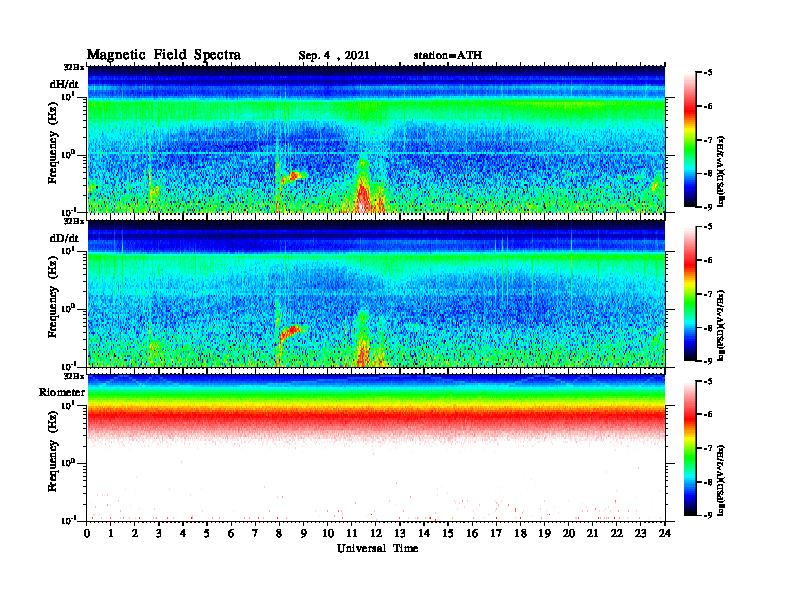Click hour 16 on the Universal Time axis
This screenshot has width=792, height=612.
[x=472, y=534]
